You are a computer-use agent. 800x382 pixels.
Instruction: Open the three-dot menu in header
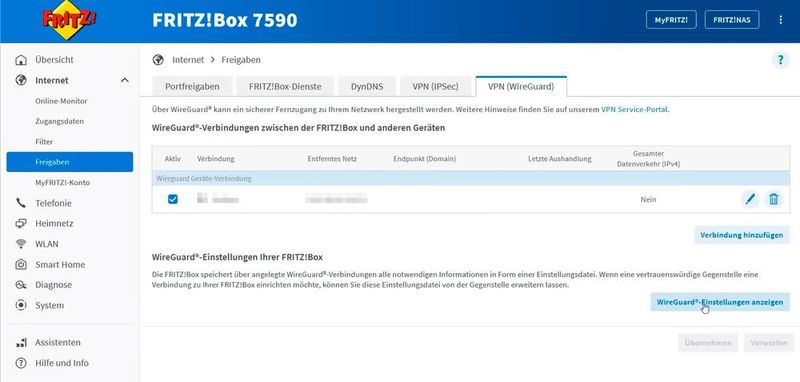coord(780,20)
